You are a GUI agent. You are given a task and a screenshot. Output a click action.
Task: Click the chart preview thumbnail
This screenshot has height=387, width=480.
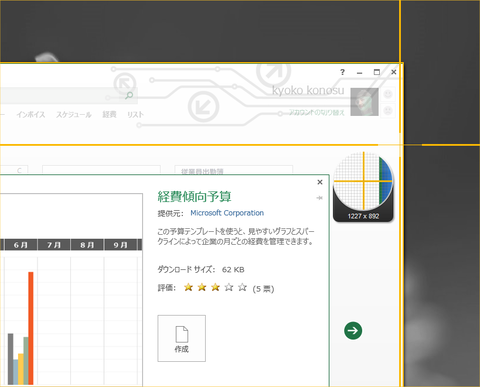pos(71,290)
